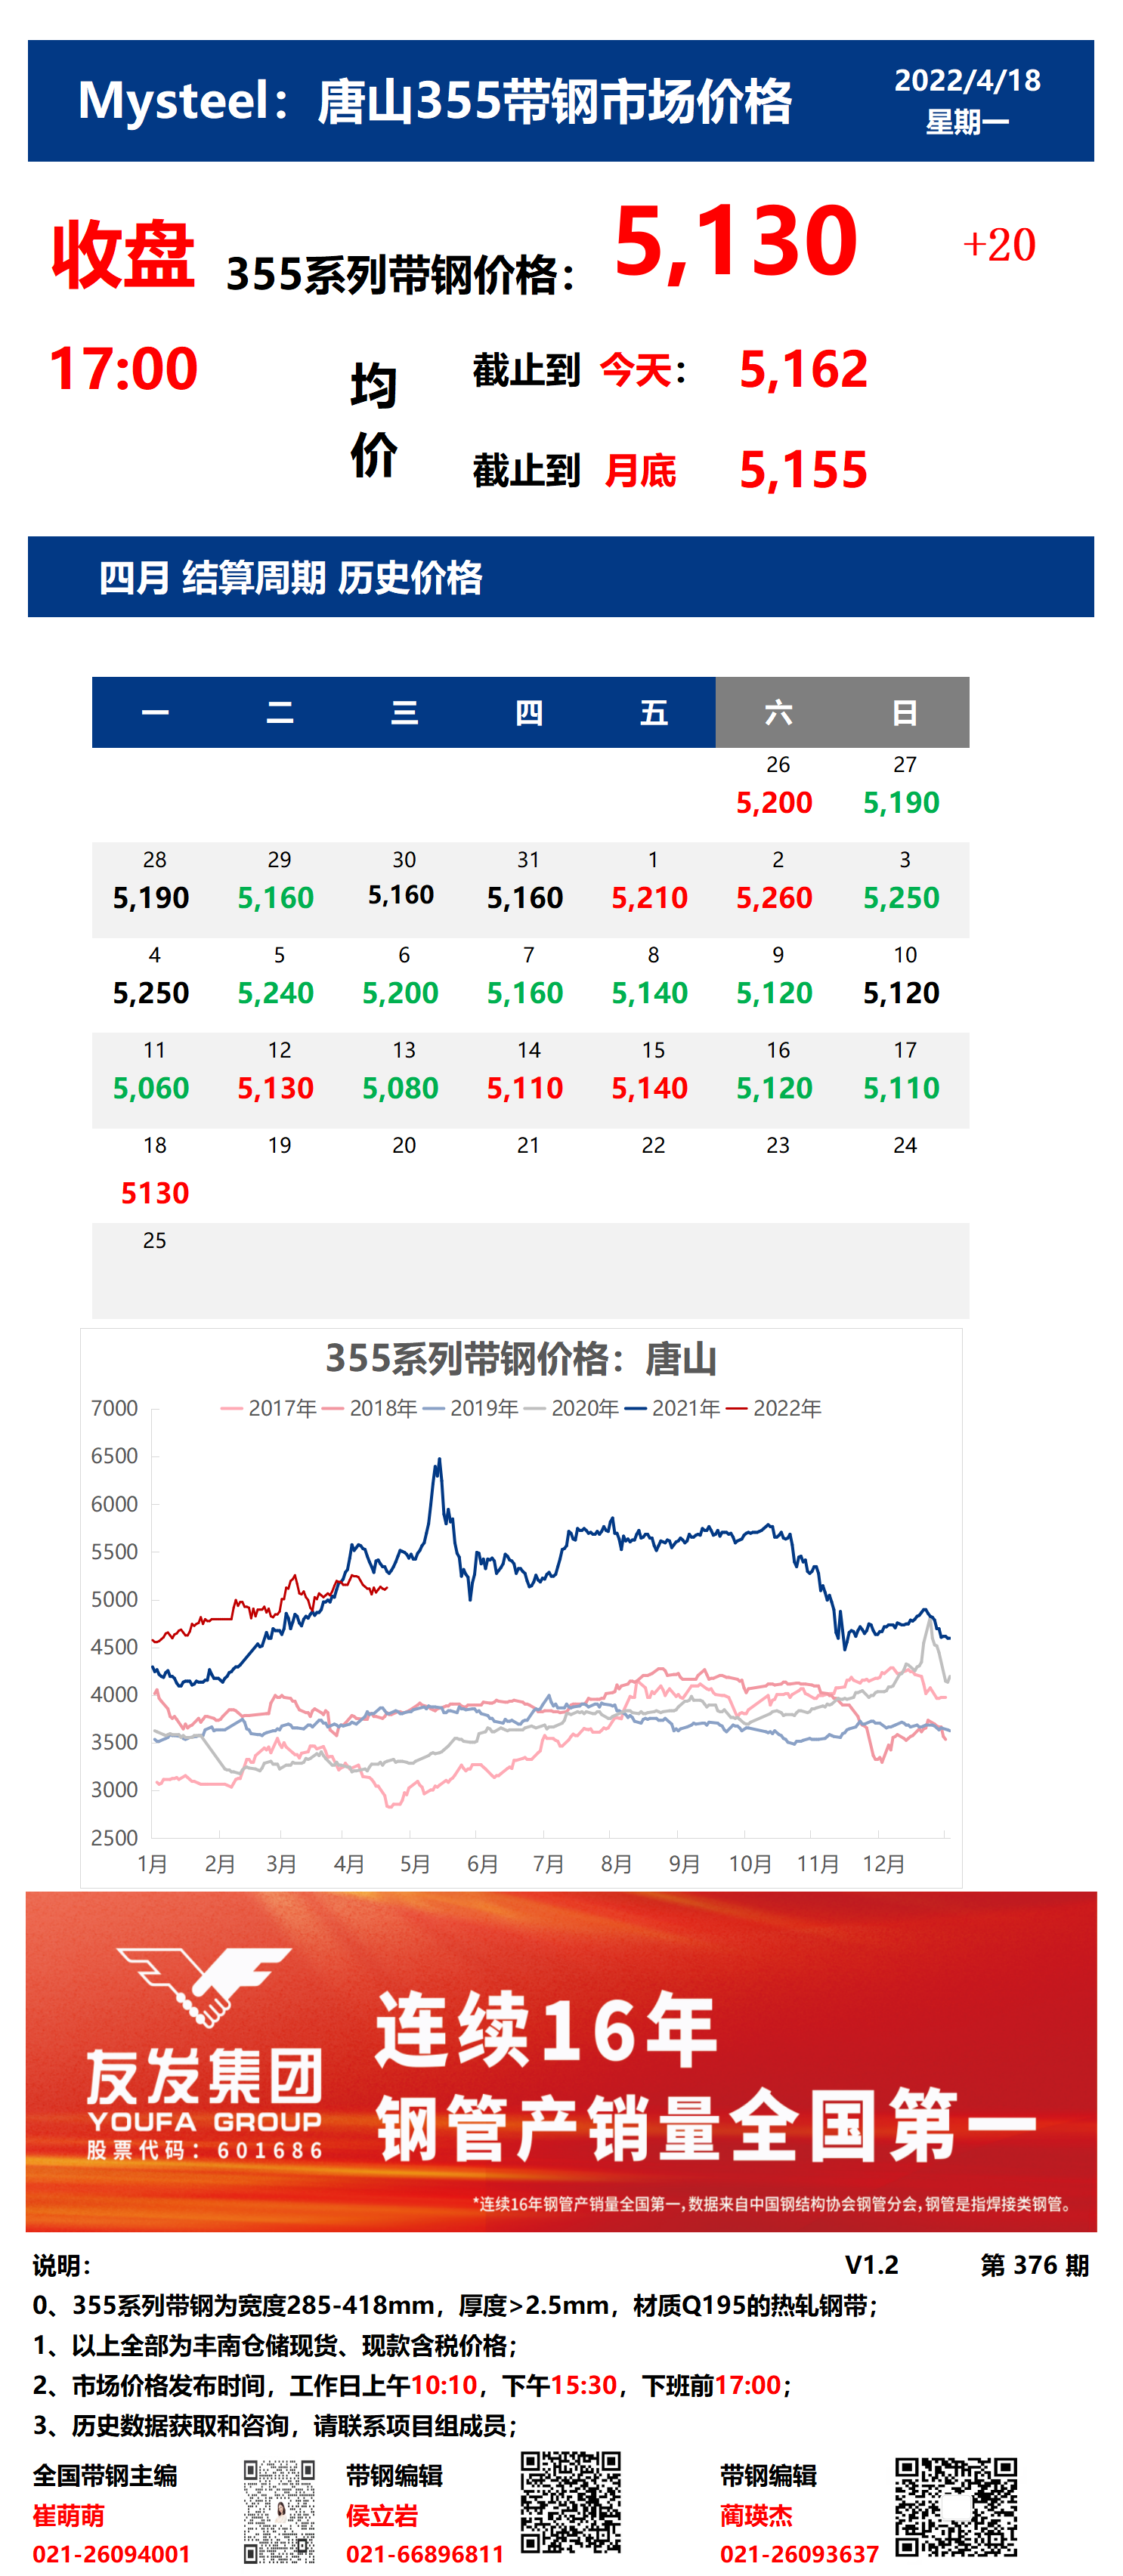
Task: Click the 7000 y-axis label
Action: [114, 1408]
